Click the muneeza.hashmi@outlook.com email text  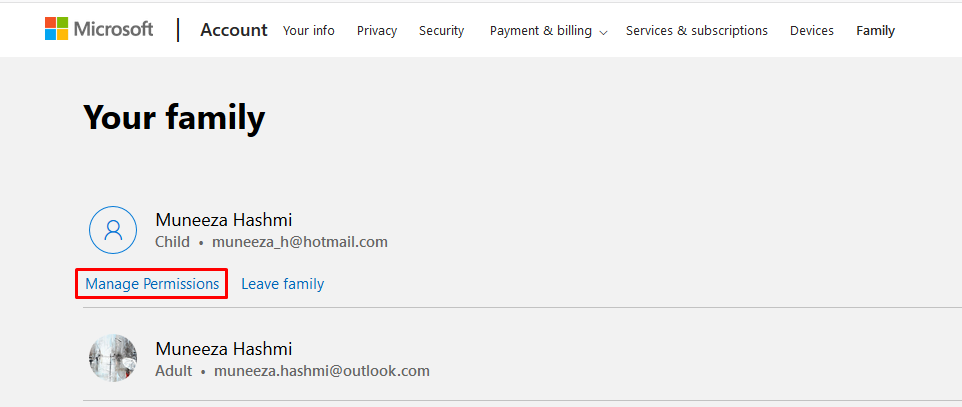pyautogui.click(x=322, y=371)
